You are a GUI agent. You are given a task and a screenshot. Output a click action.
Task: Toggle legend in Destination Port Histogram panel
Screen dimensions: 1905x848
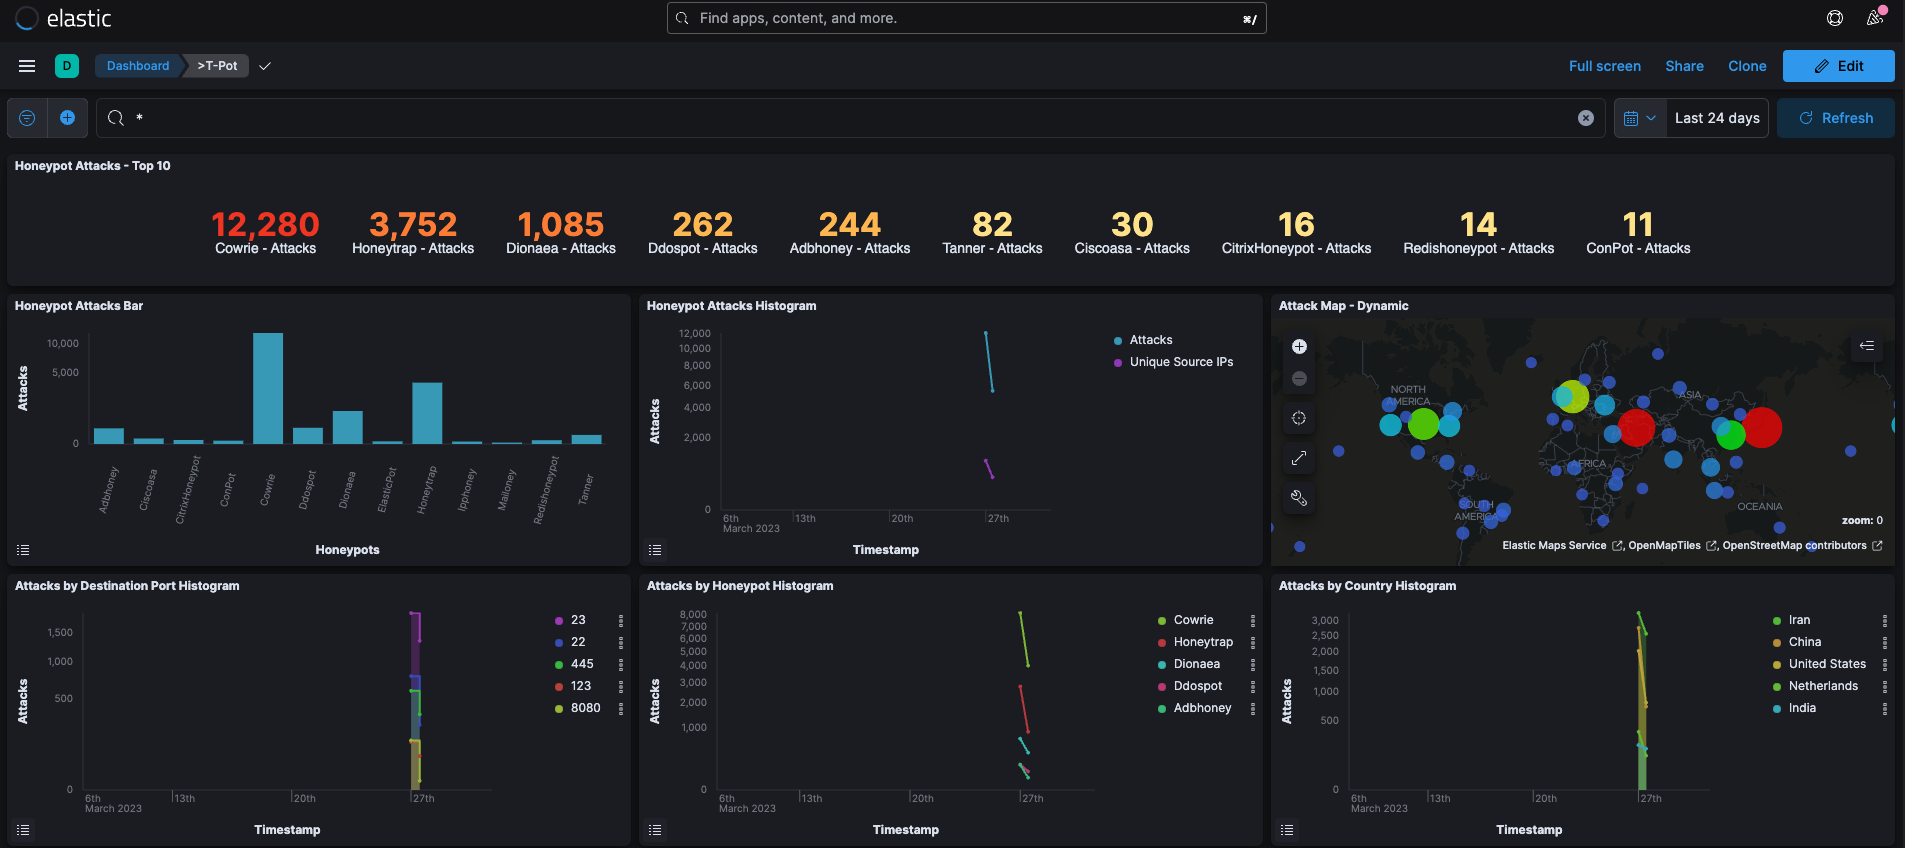click(x=23, y=830)
